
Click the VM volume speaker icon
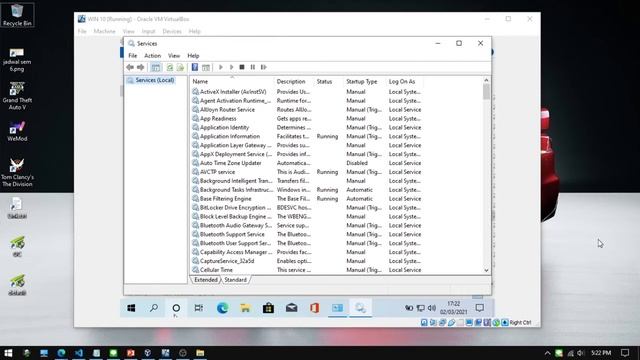point(432,308)
